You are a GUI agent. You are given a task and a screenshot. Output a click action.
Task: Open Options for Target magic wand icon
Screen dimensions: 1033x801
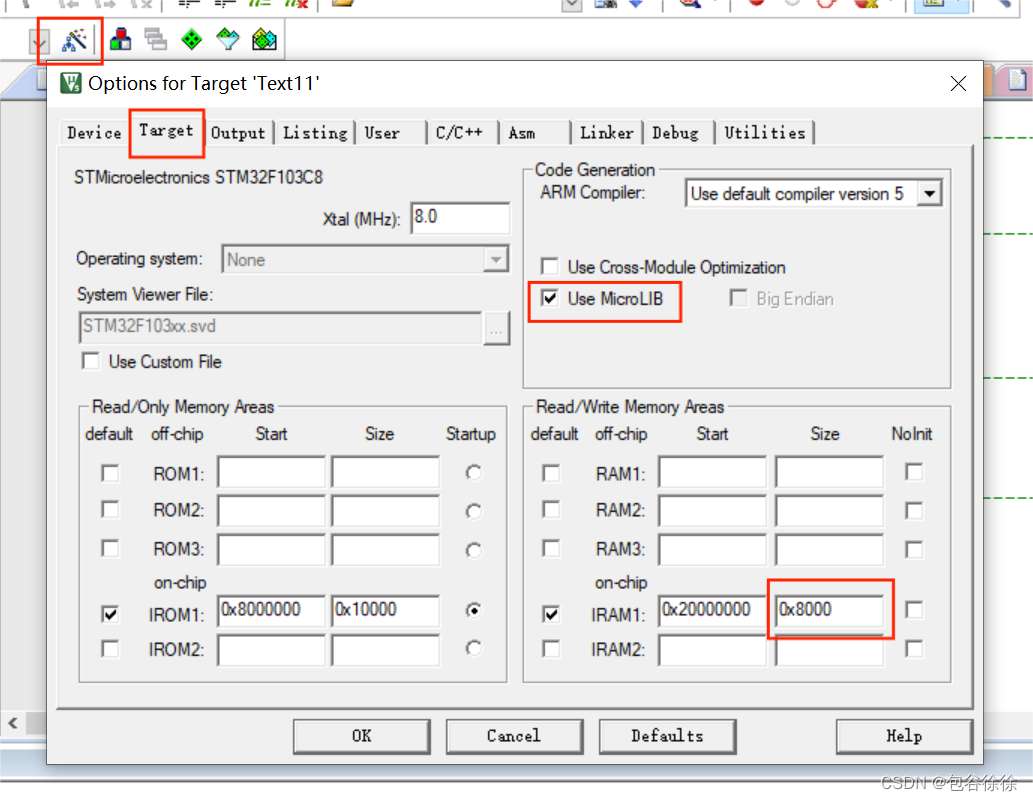pos(74,40)
